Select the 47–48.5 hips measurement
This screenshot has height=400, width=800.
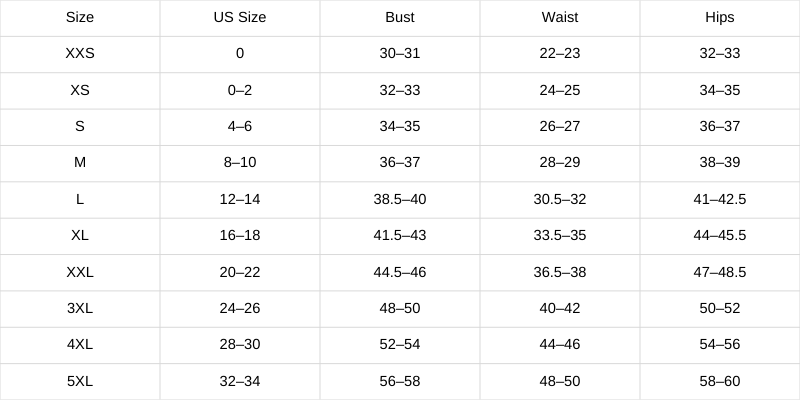tap(720, 272)
